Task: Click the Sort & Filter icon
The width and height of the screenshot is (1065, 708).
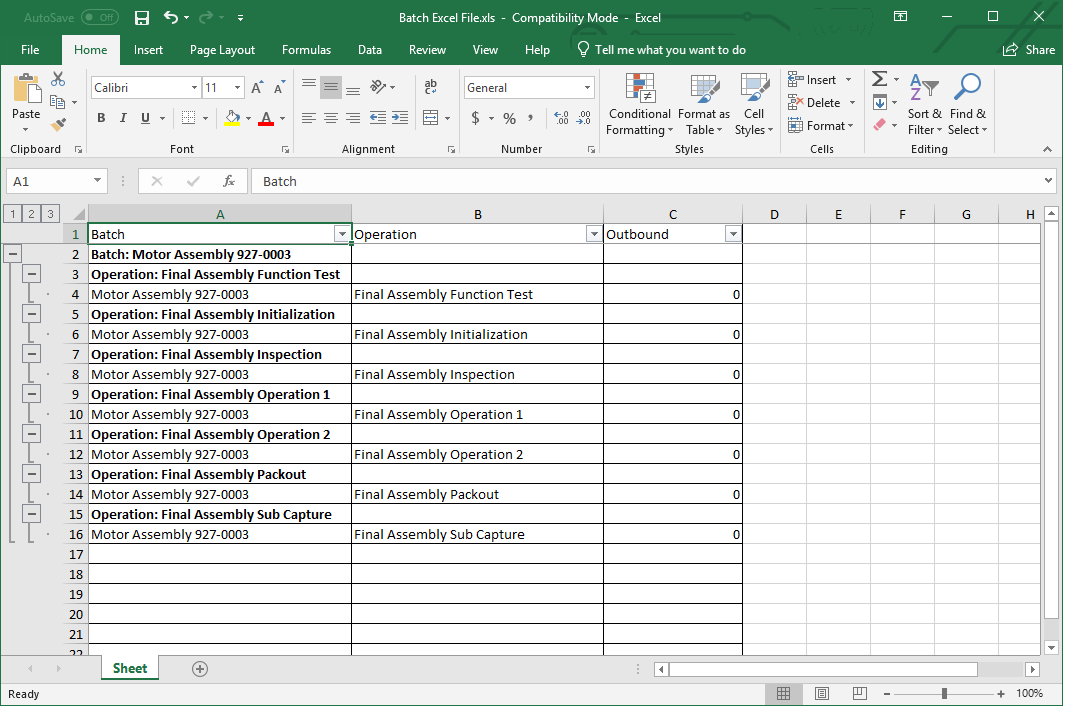Action: click(x=924, y=105)
